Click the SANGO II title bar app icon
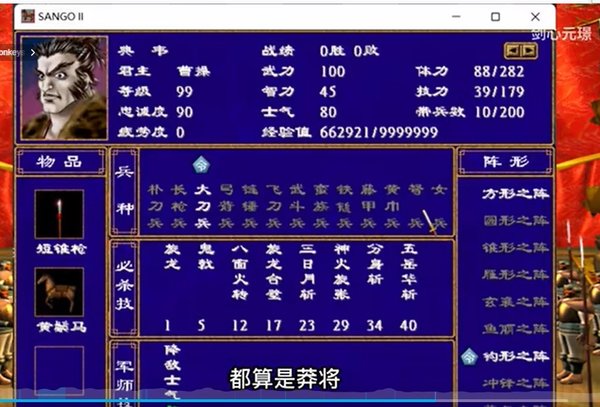Image resolution: width=600 pixels, height=407 pixels. [28, 16]
